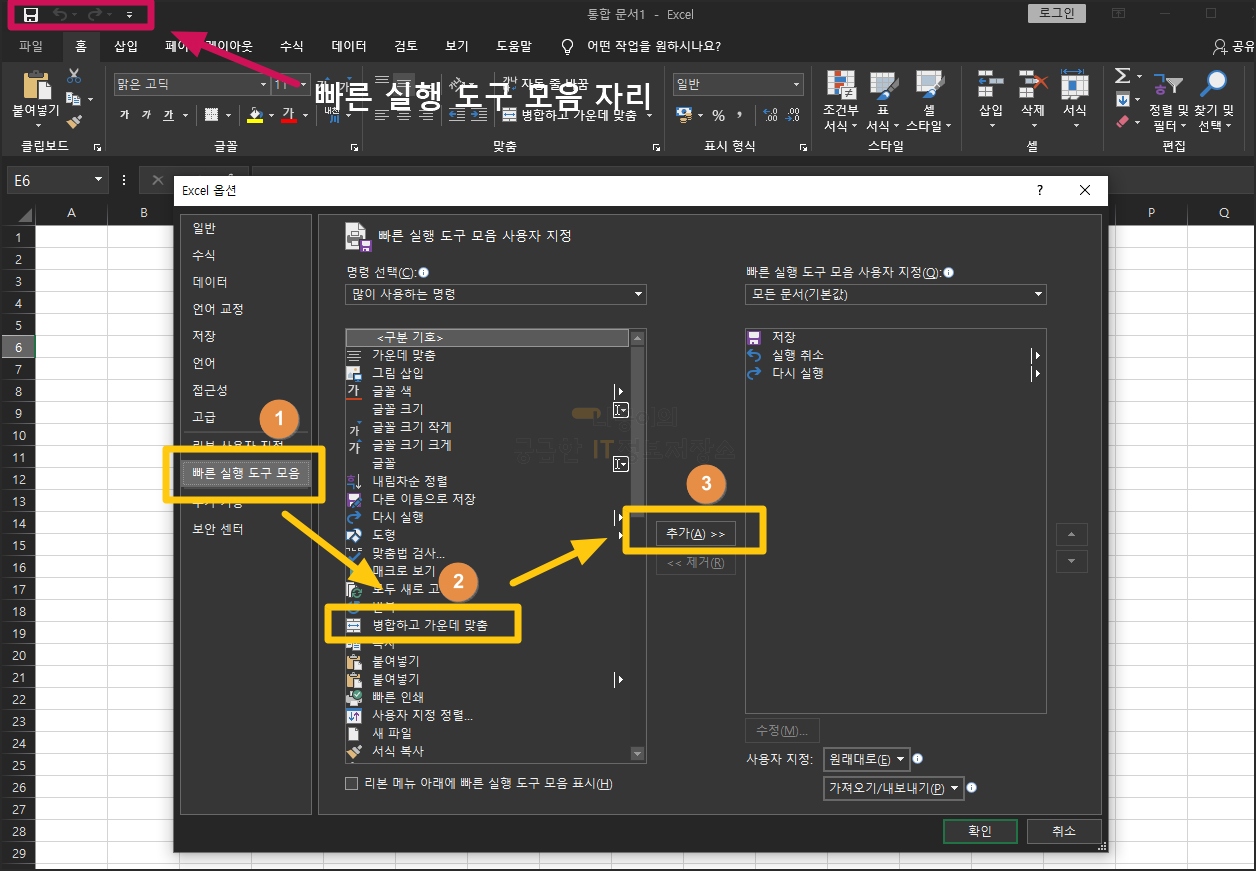Switch to the 데이터 ribbon tab
The height and width of the screenshot is (871, 1256).
point(349,46)
